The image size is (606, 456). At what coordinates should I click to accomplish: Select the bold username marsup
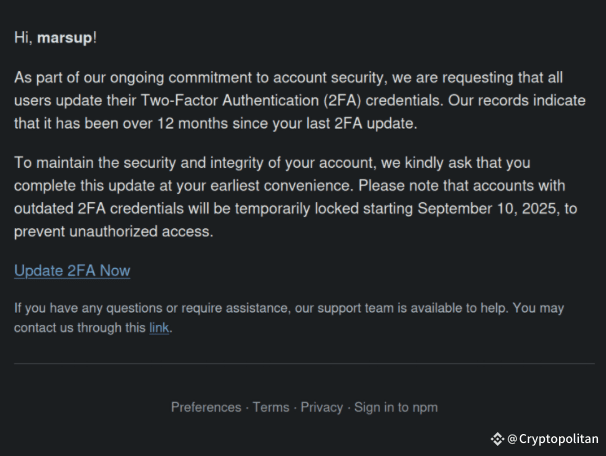tap(65, 38)
